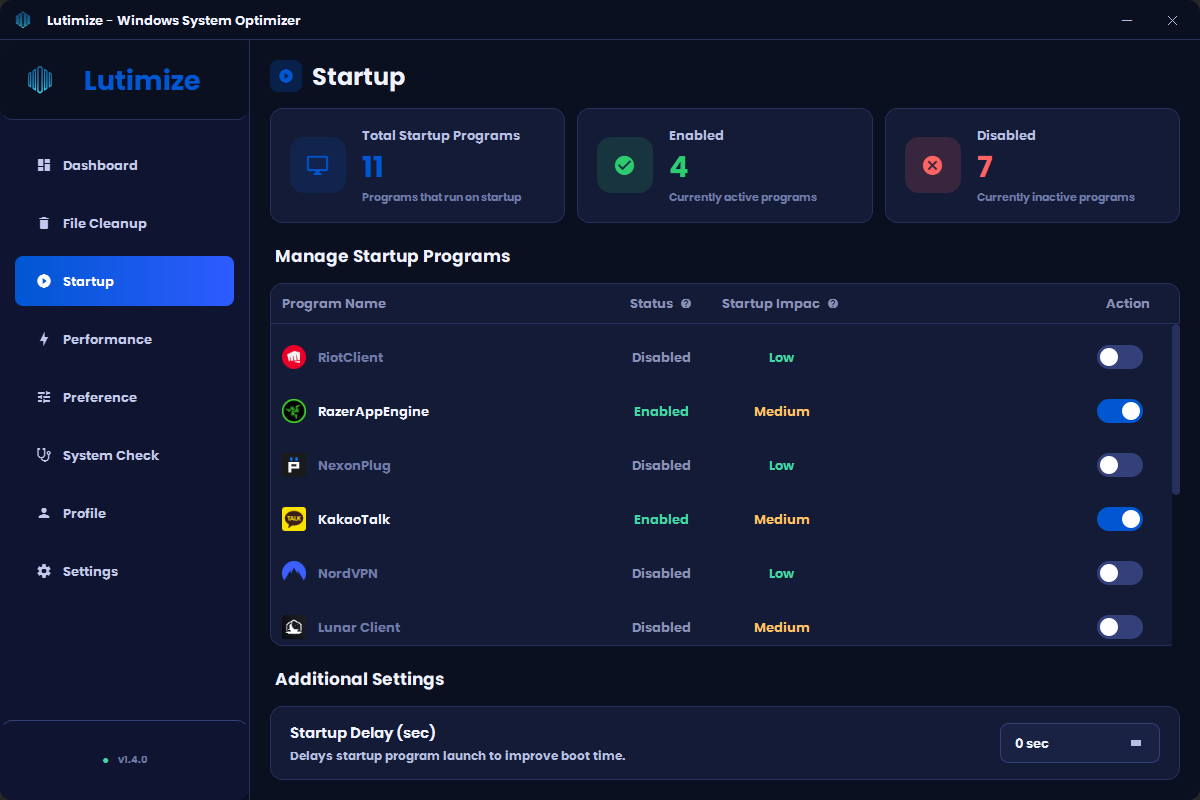The width and height of the screenshot is (1200, 800).
Task: Click the Startup page header icon
Action: tap(286, 76)
